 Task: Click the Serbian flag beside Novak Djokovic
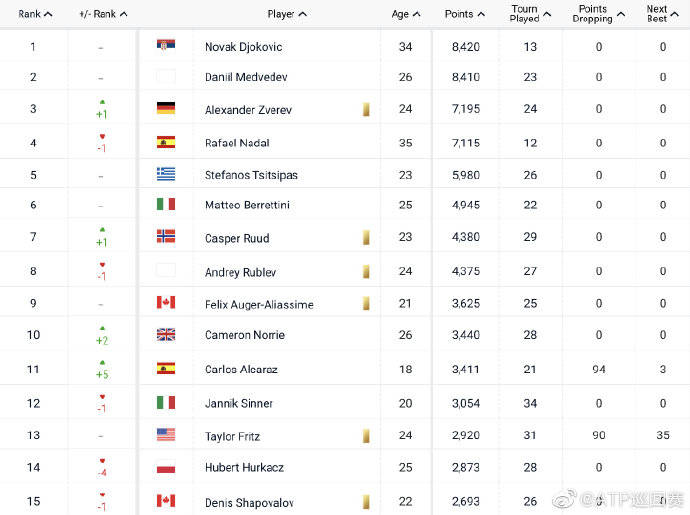pyautogui.click(x=166, y=44)
